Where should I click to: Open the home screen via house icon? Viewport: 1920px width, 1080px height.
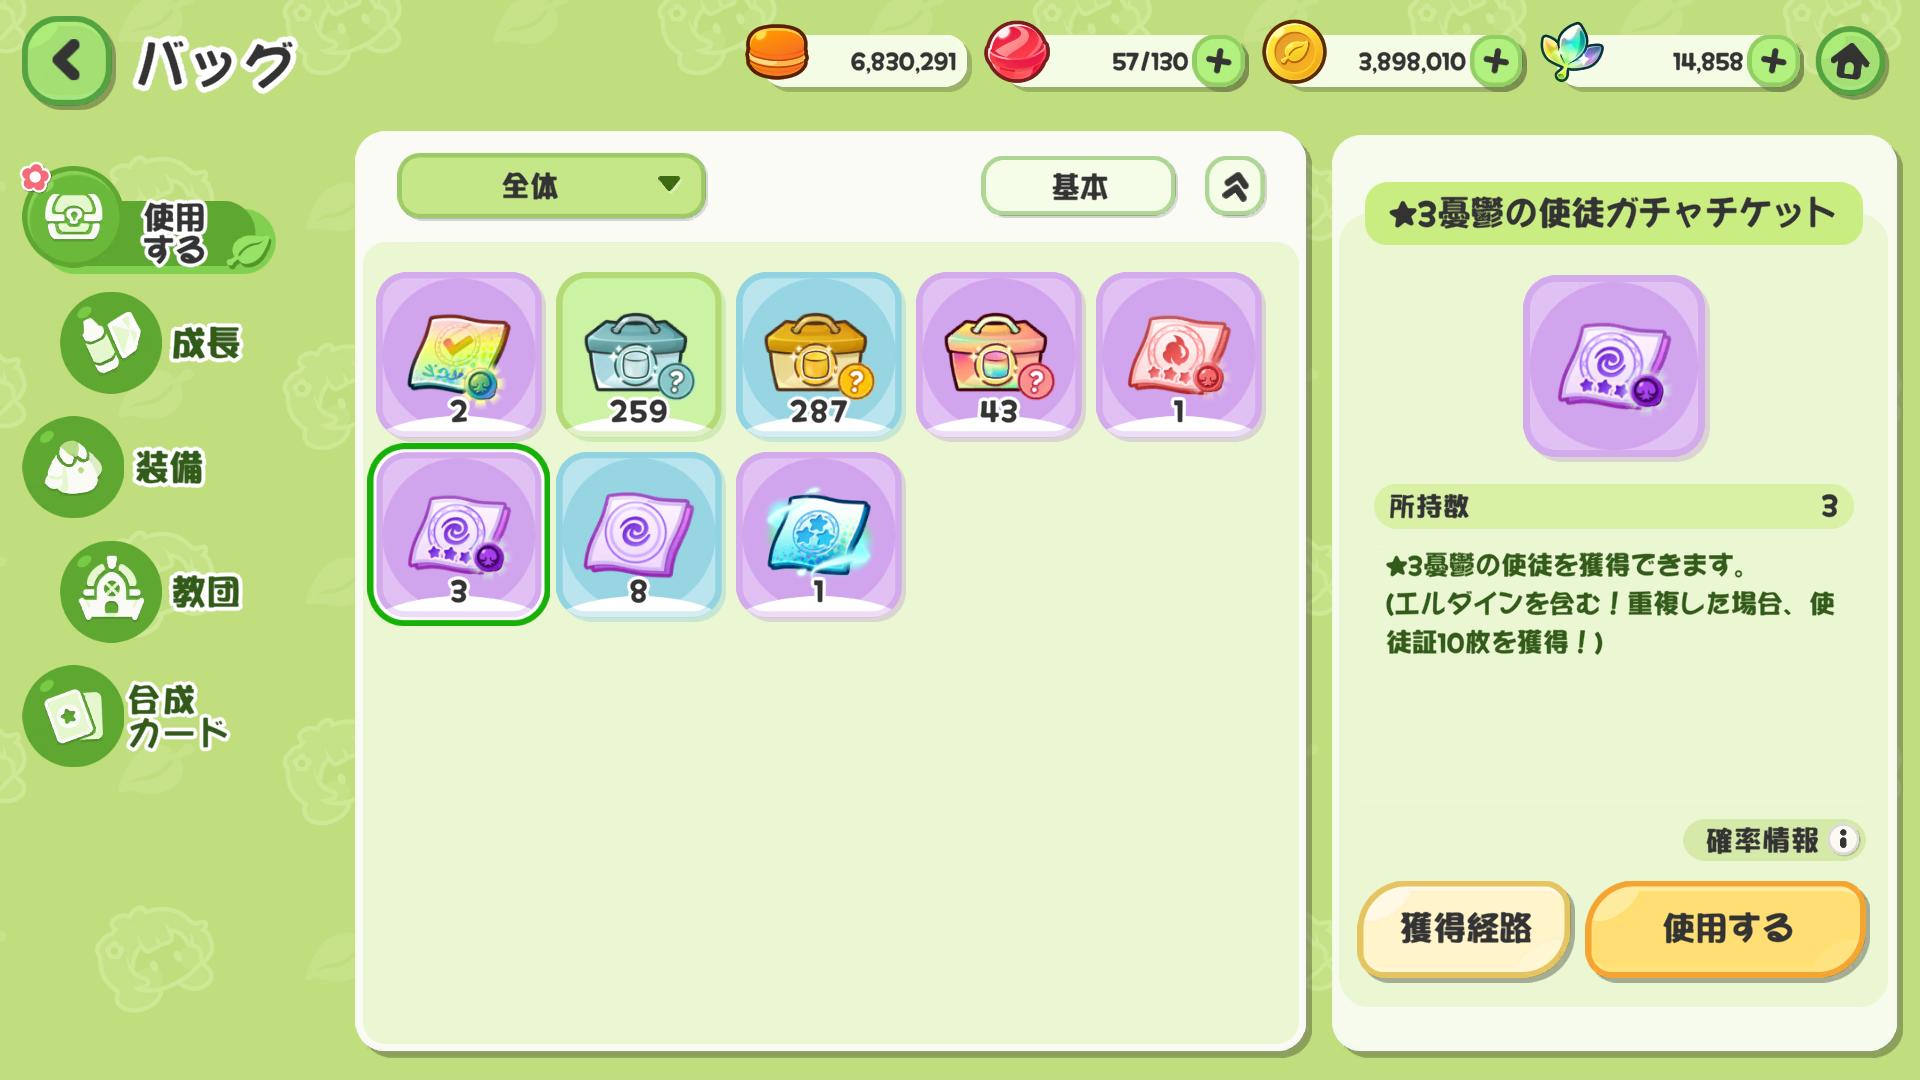[x=1850, y=62]
